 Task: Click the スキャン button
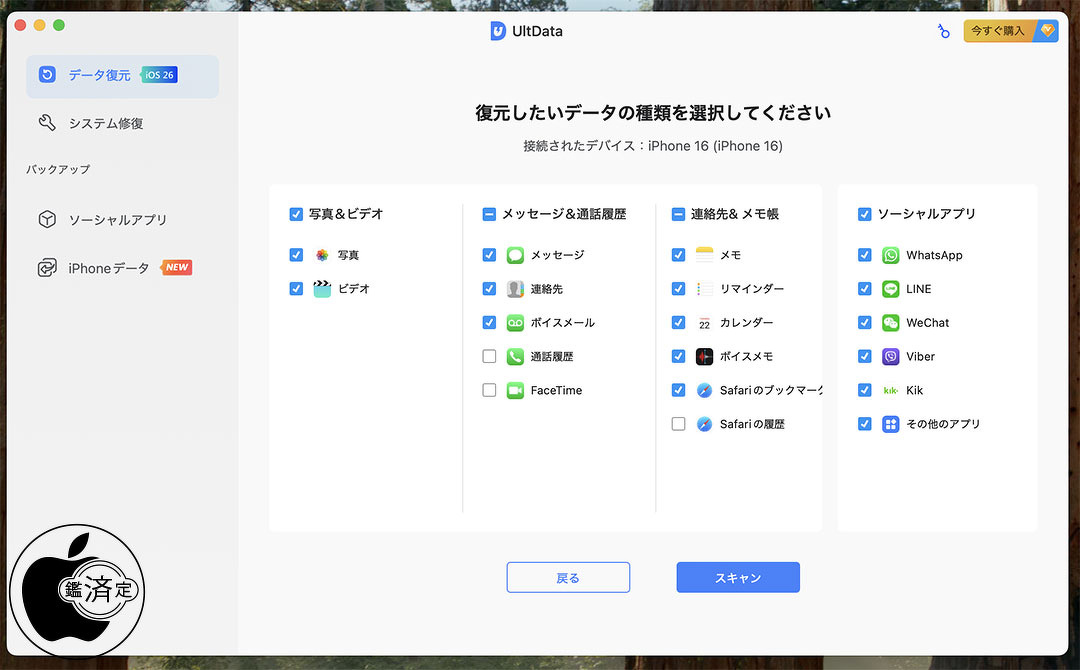(738, 577)
